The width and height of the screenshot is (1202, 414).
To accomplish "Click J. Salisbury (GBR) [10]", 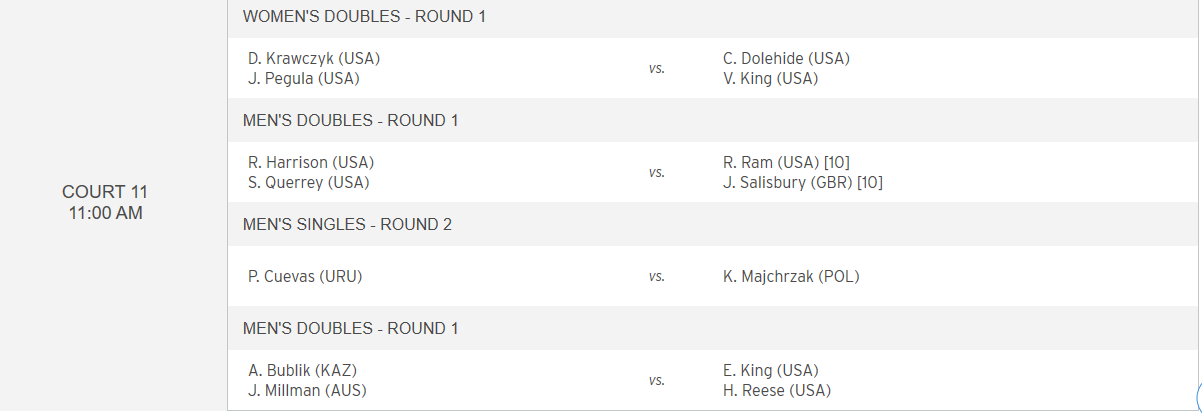I will coord(803,182).
